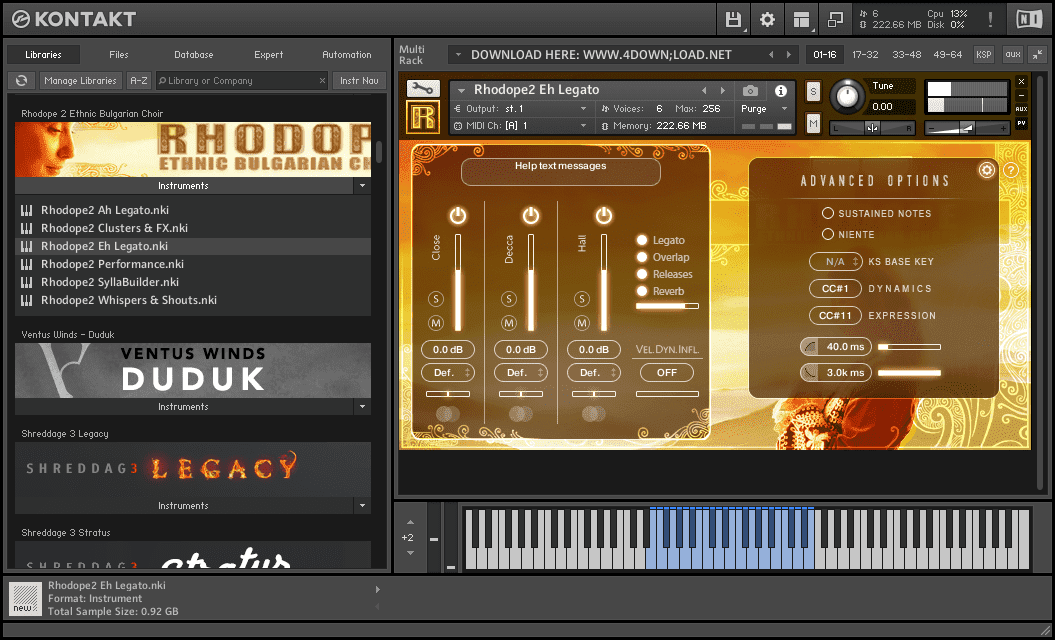Expand Rhodope Instruments dropdown arrow
This screenshot has width=1055, height=640.
pyautogui.click(x=362, y=186)
